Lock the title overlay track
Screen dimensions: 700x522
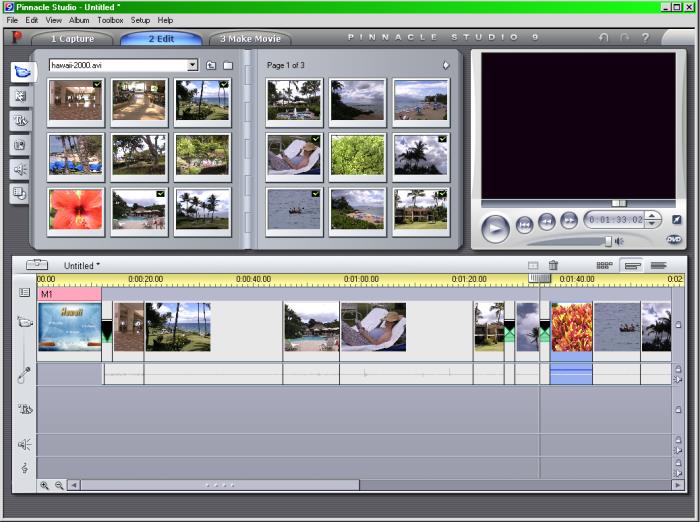(x=678, y=409)
